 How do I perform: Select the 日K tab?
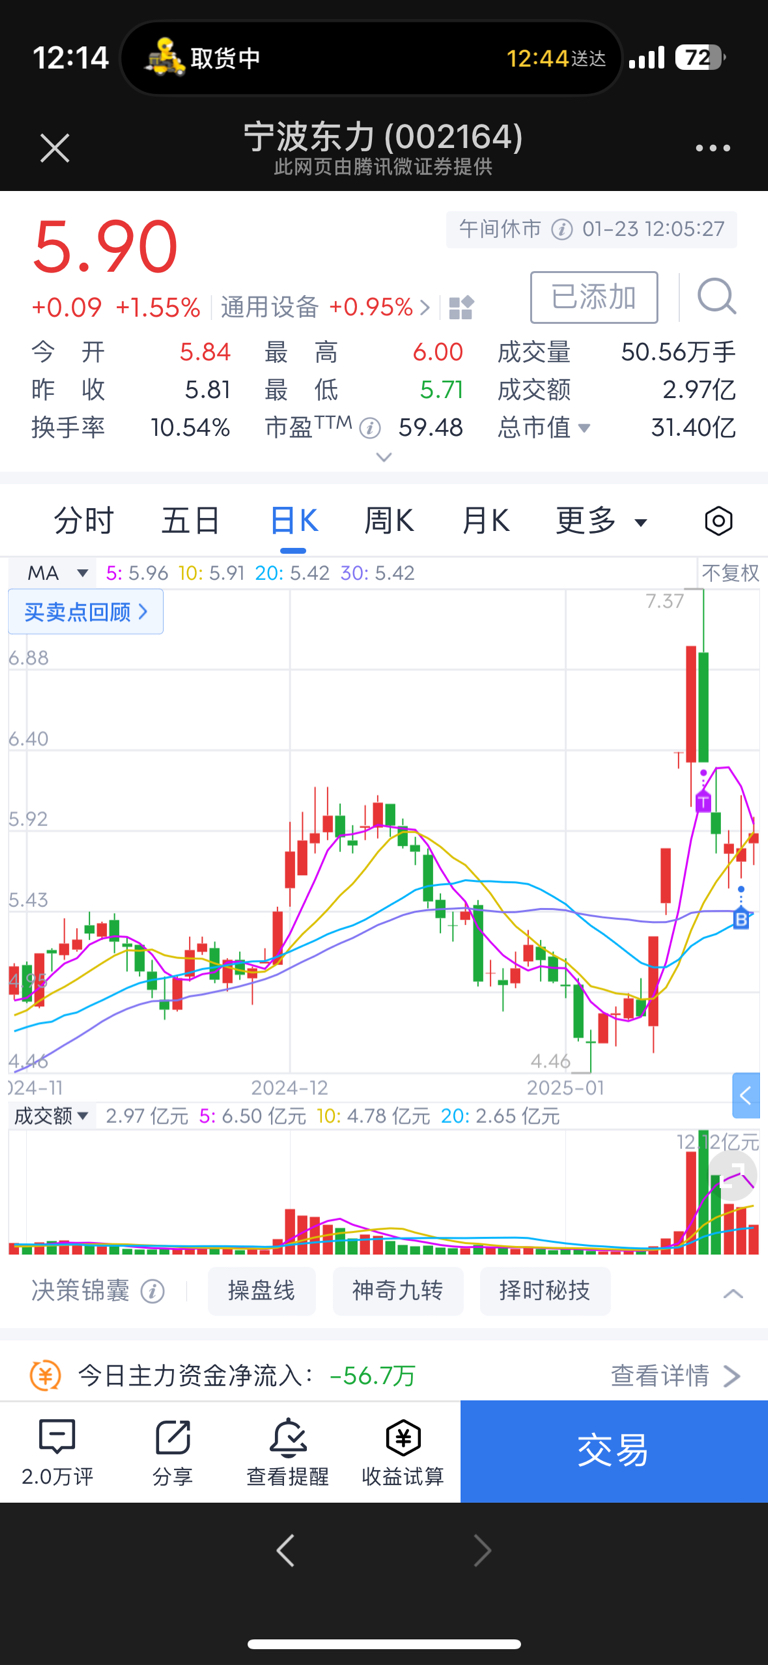[293, 521]
